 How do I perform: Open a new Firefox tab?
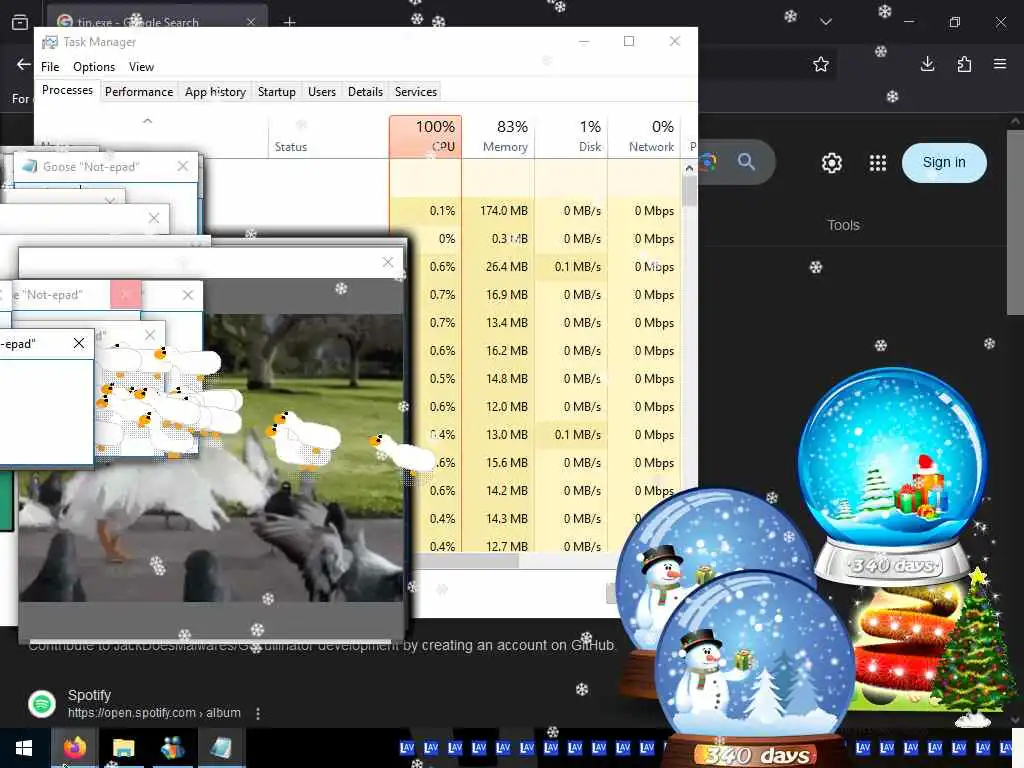point(289,22)
